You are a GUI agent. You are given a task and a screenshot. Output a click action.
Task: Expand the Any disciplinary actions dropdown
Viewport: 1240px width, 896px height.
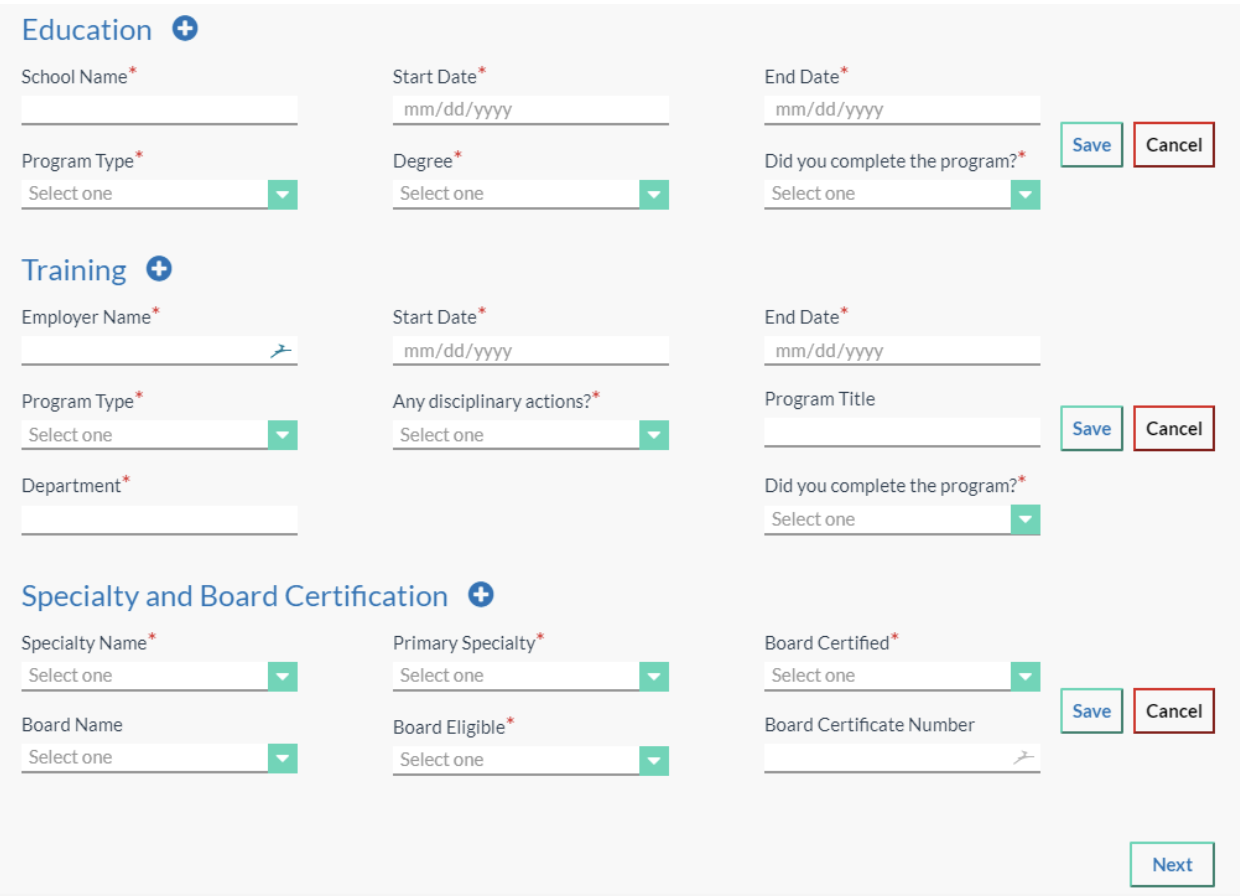pos(656,435)
